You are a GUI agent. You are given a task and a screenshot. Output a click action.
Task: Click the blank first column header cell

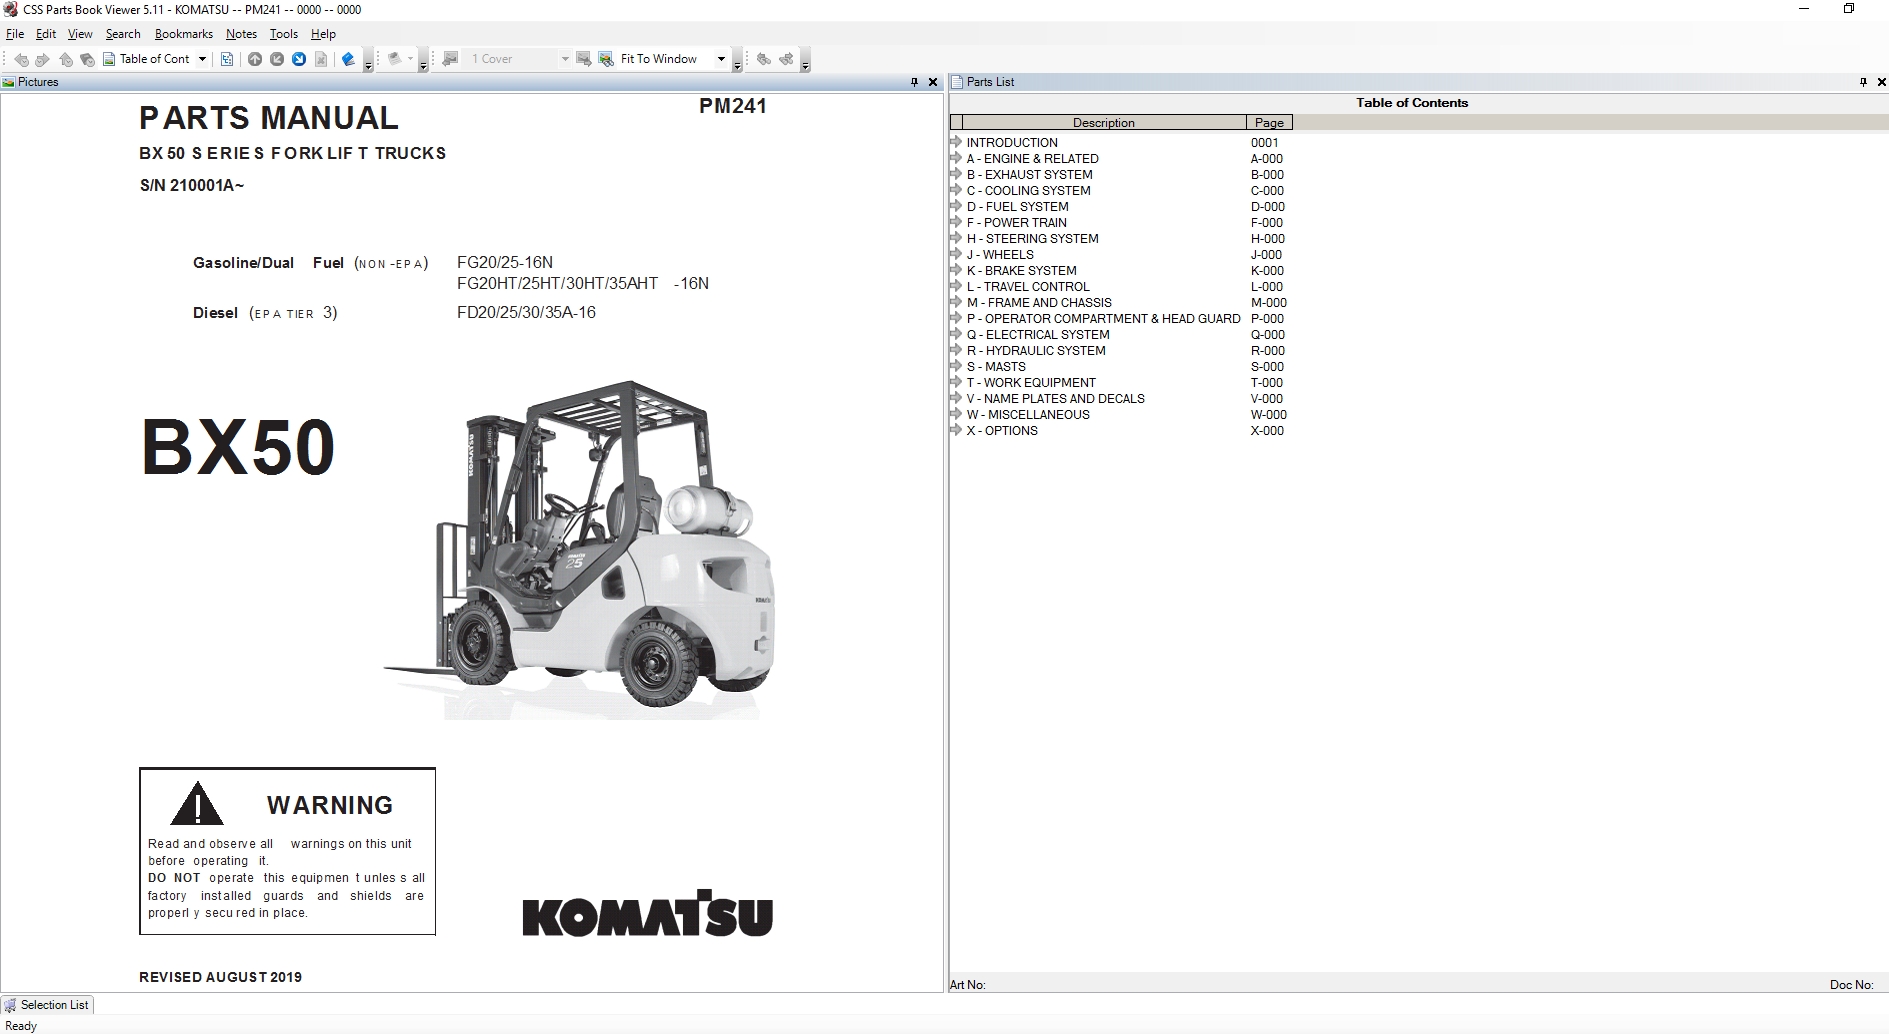coord(956,122)
